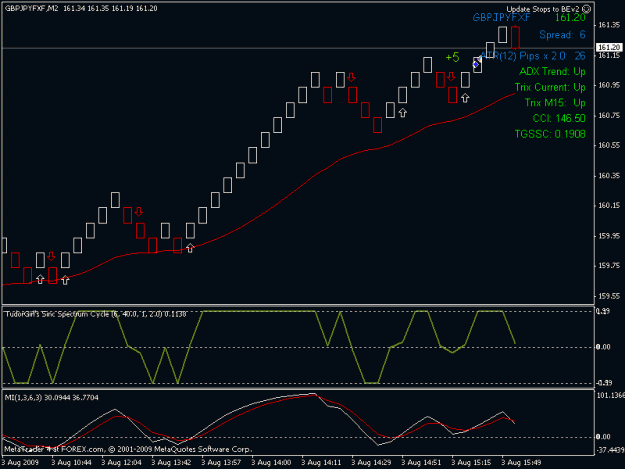Click '160.55' on the price scale
Image resolution: width=625 pixels, height=469 pixels.
click(x=609, y=145)
